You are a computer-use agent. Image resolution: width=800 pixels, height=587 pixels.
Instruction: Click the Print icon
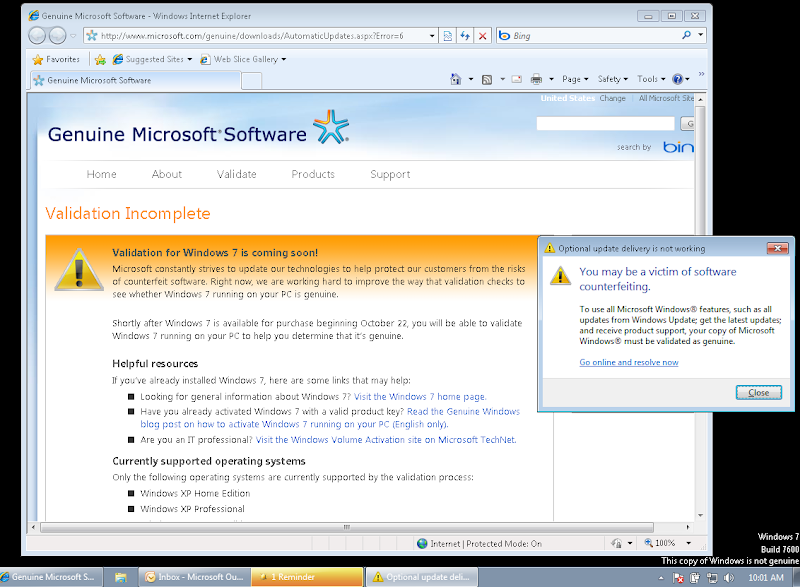[x=536, y=79]
